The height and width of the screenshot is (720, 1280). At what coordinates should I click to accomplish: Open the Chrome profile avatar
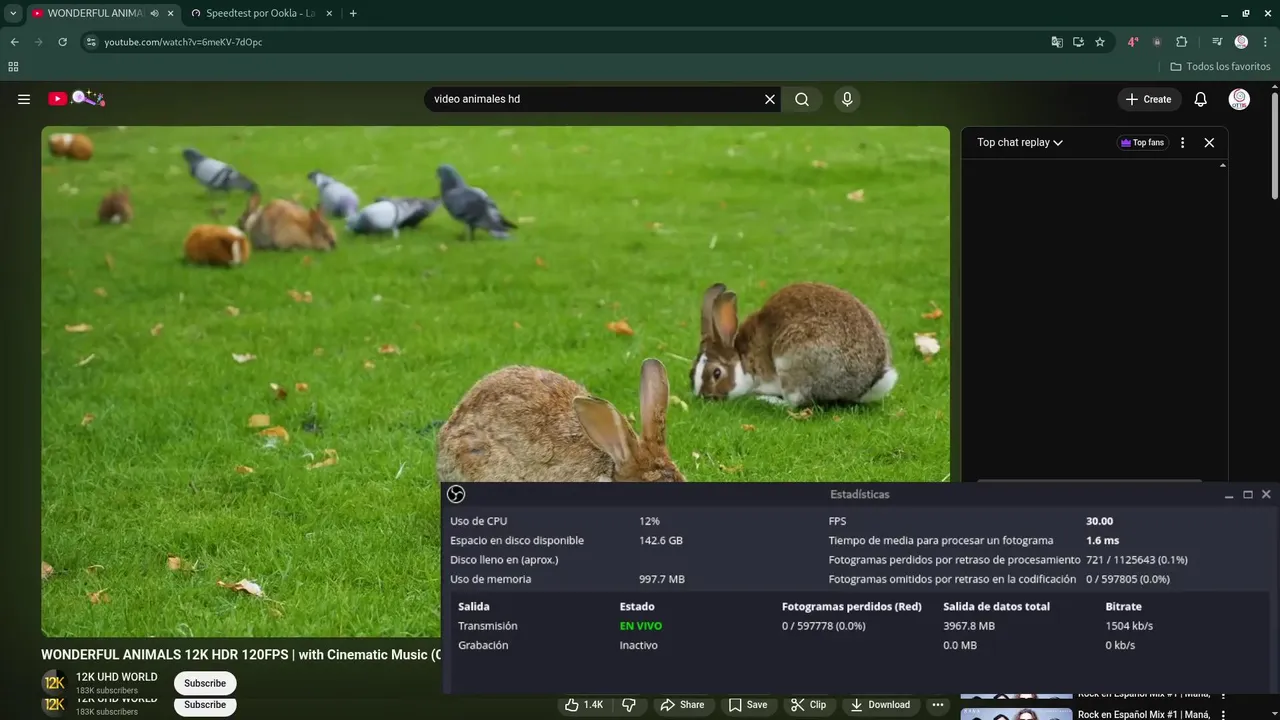coord(1241,42)
